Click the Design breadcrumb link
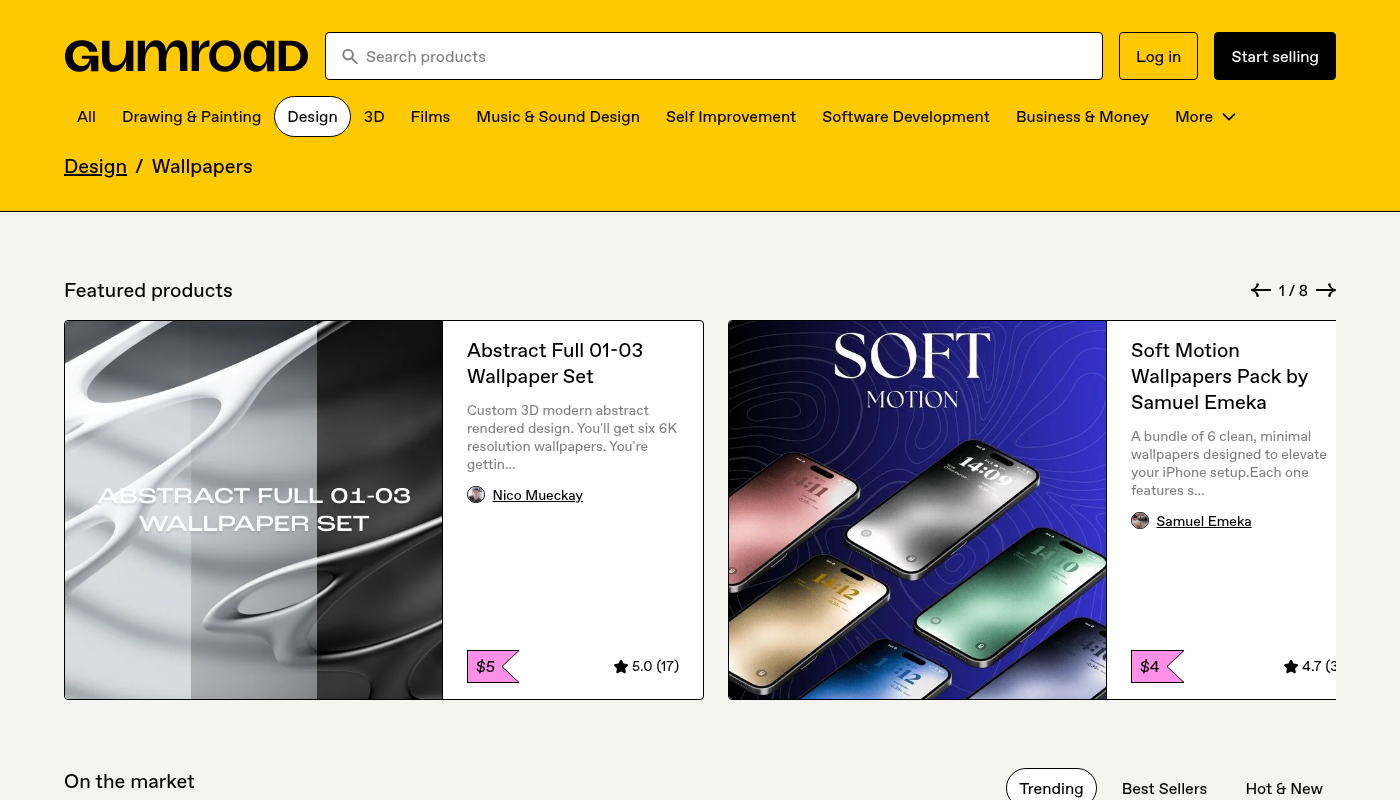 [95, 166]
